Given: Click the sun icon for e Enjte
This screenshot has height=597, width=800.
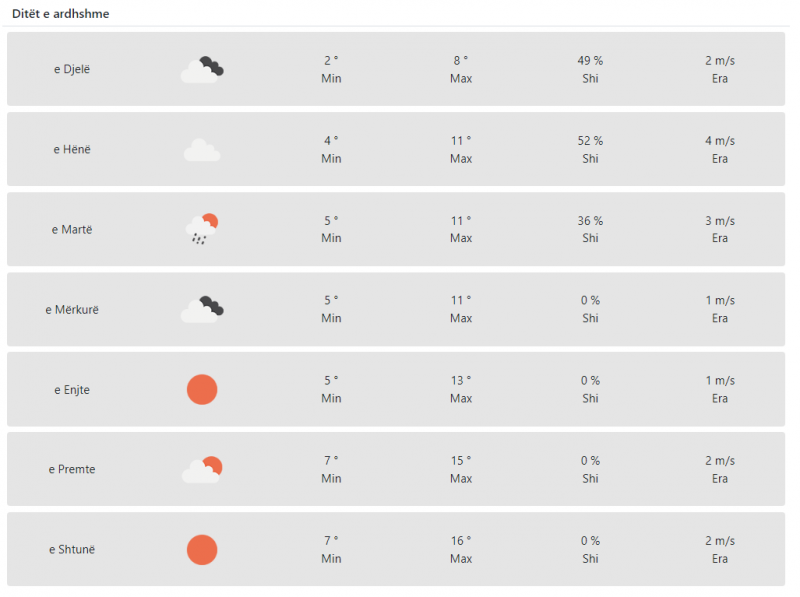Looking at the screenshot, I should 202,389.
